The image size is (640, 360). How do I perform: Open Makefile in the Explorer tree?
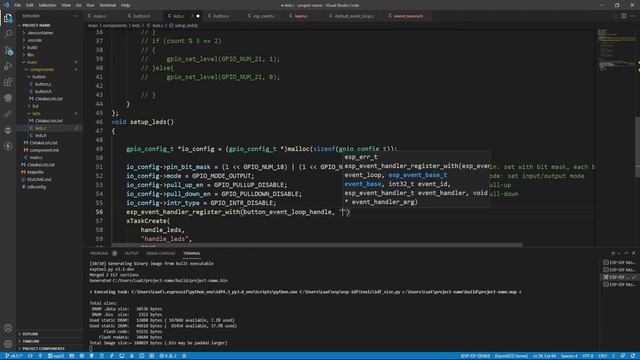pos(36,172)
